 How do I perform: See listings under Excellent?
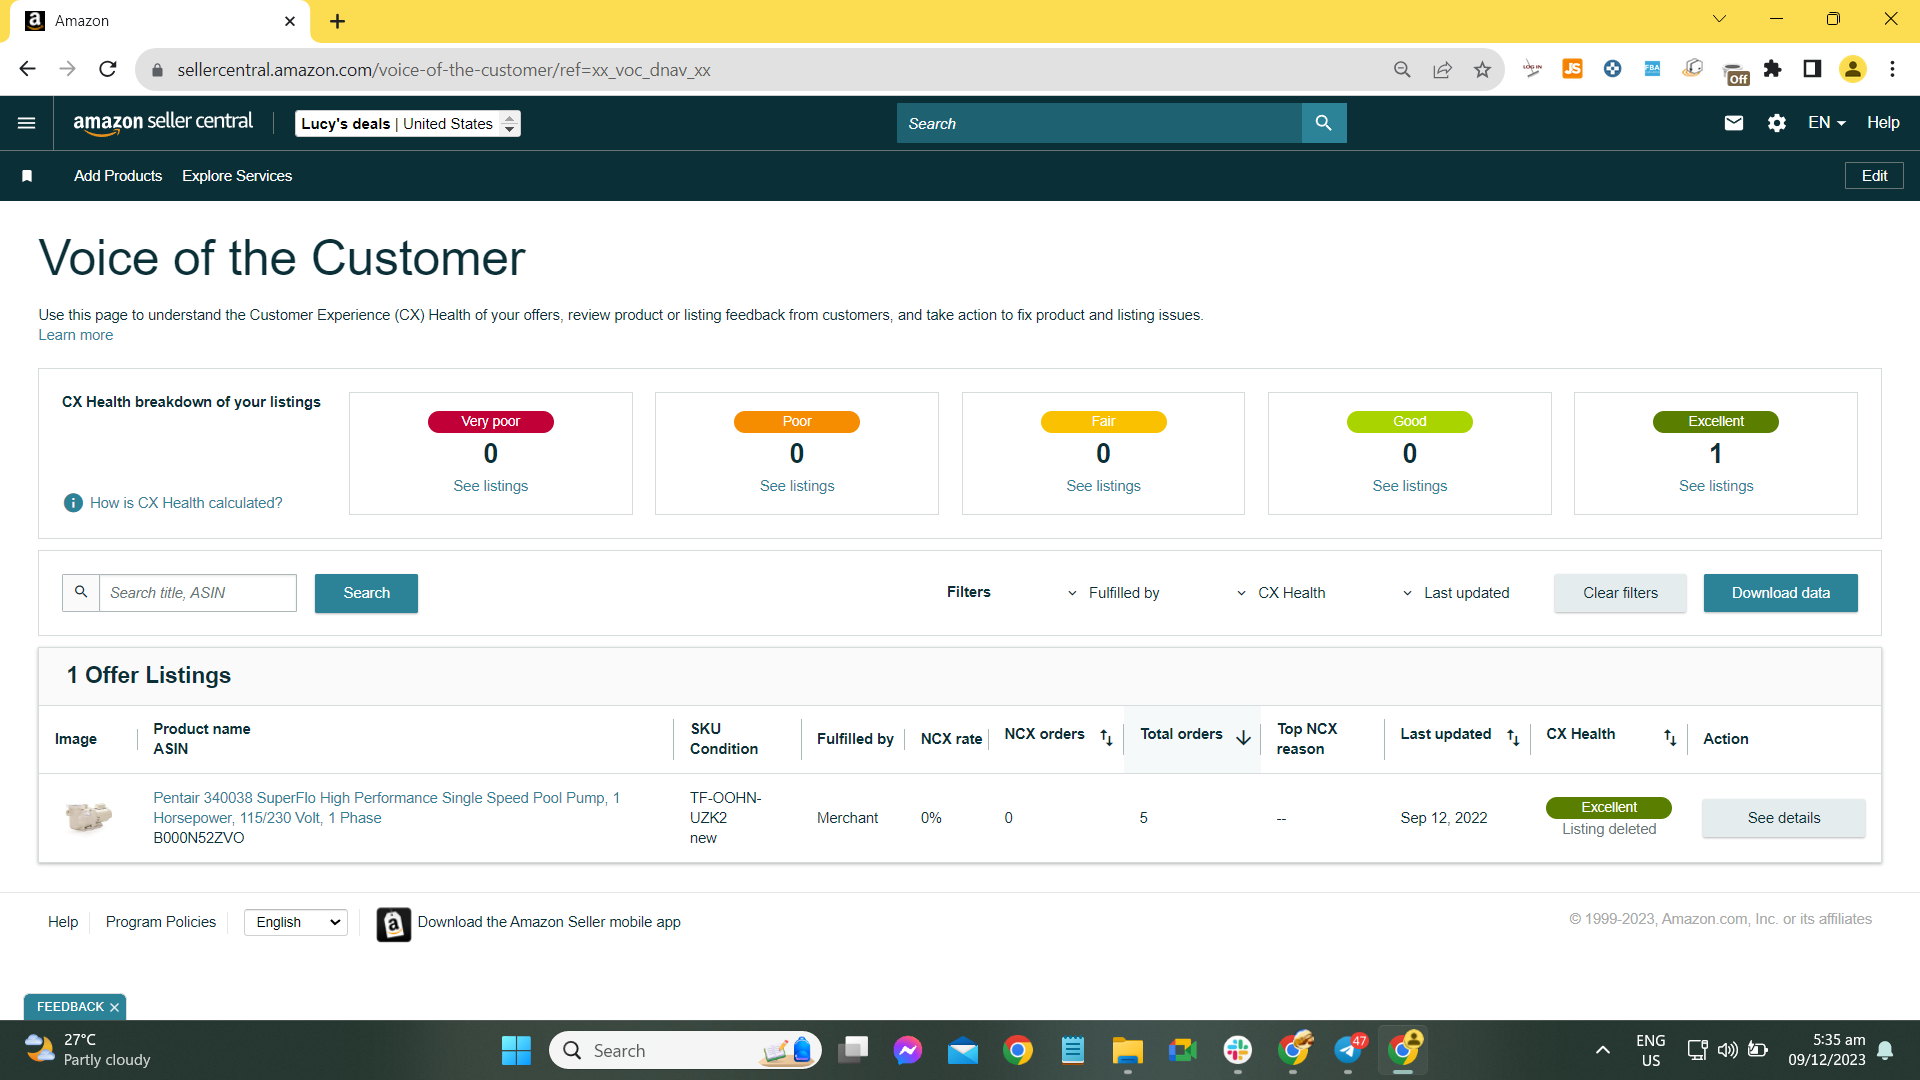click(1716, 486)
